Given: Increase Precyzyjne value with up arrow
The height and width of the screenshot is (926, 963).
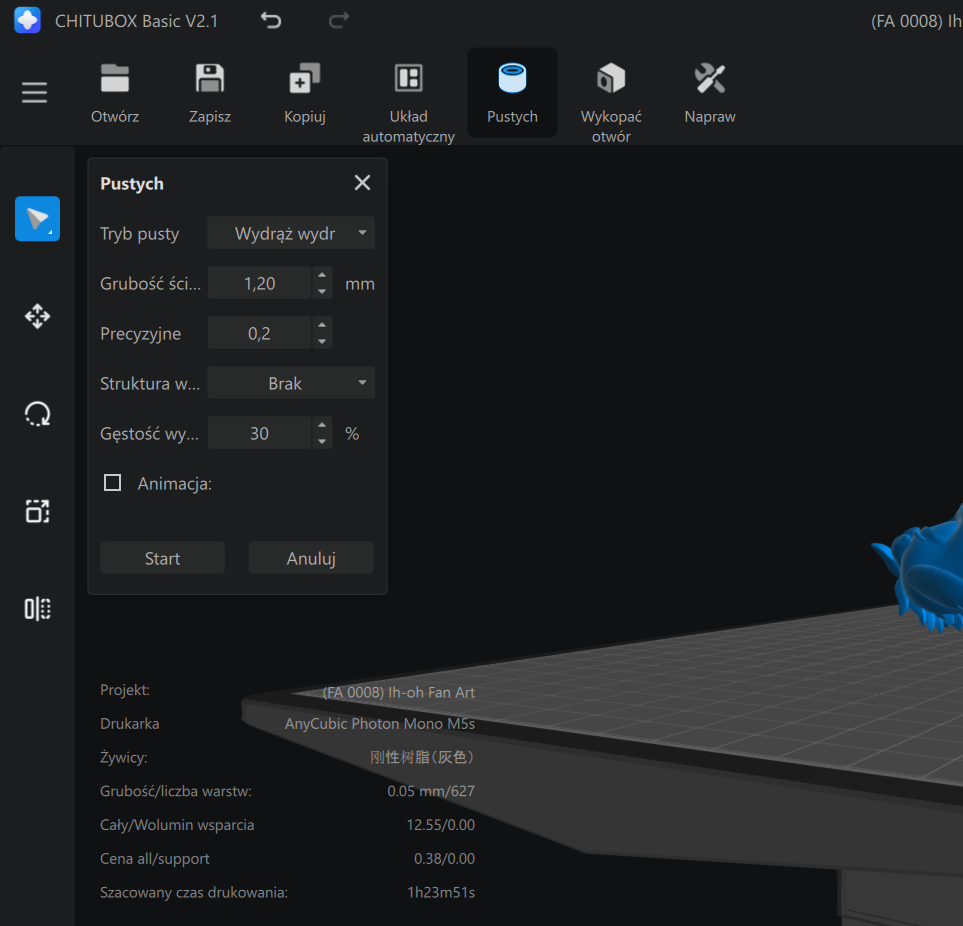Looking at the screenshot, I should click(x=322, y=325).
